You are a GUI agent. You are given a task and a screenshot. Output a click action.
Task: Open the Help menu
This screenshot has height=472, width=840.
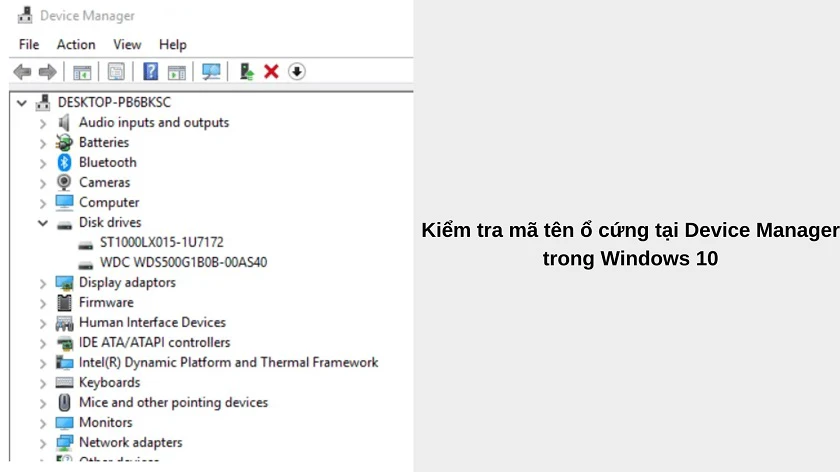coord(172,44)
